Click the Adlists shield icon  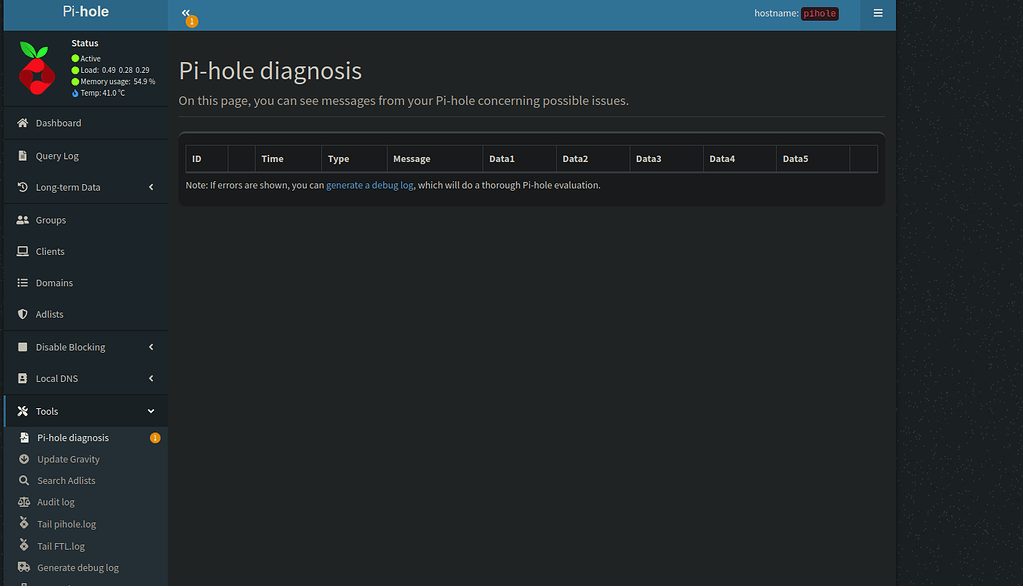point(23,314)
